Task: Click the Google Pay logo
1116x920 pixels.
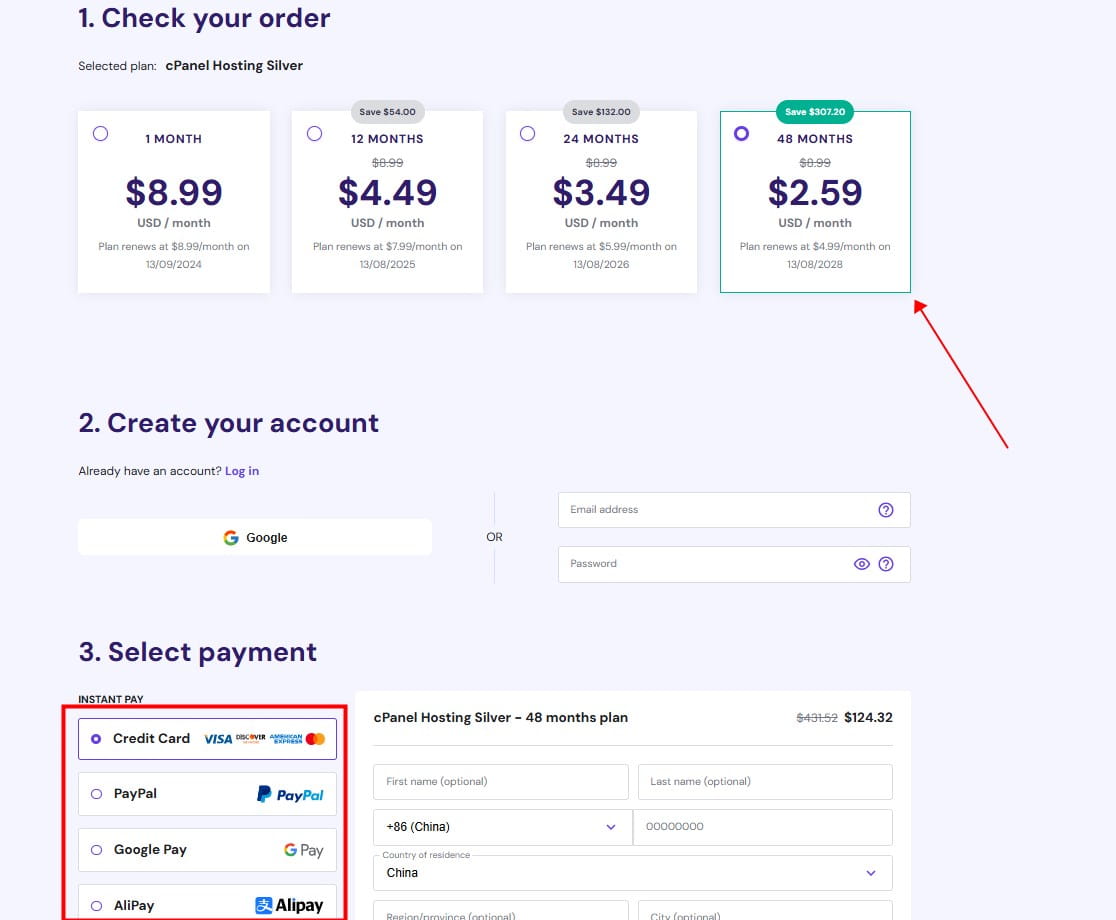Action: pos(303,850)
